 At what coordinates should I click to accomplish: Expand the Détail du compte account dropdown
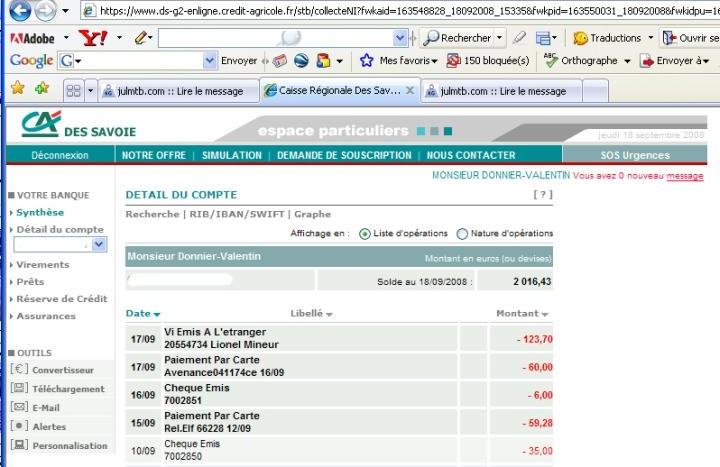coord(99,245)
